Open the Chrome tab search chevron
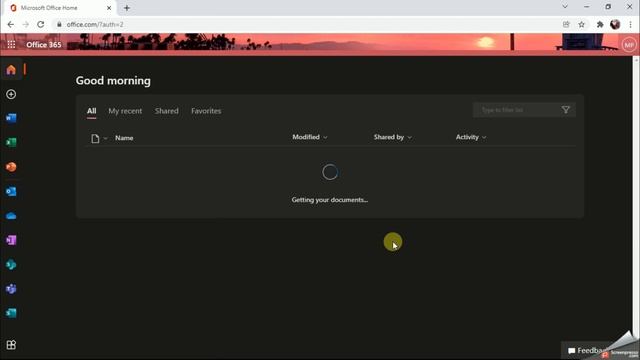 tap(565, 7)
